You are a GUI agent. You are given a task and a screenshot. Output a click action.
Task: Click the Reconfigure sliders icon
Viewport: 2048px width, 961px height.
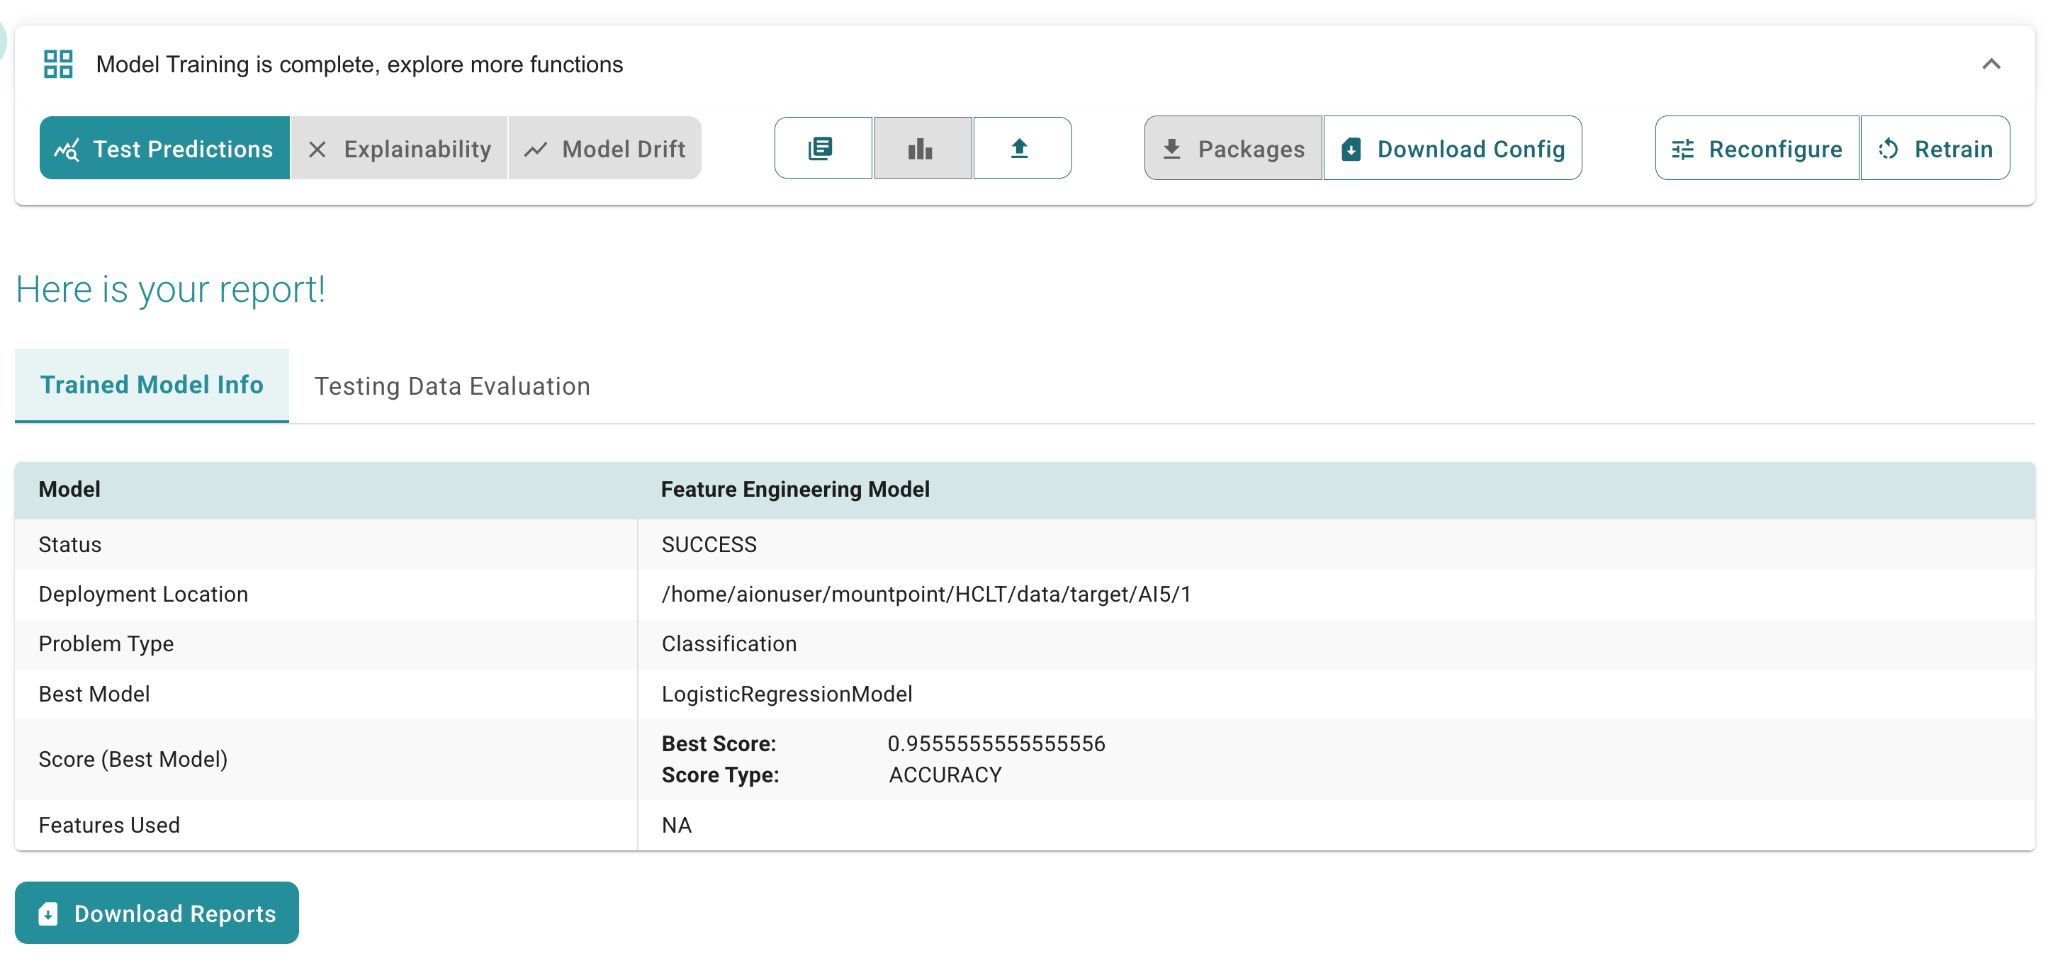tap(1682, 148)
